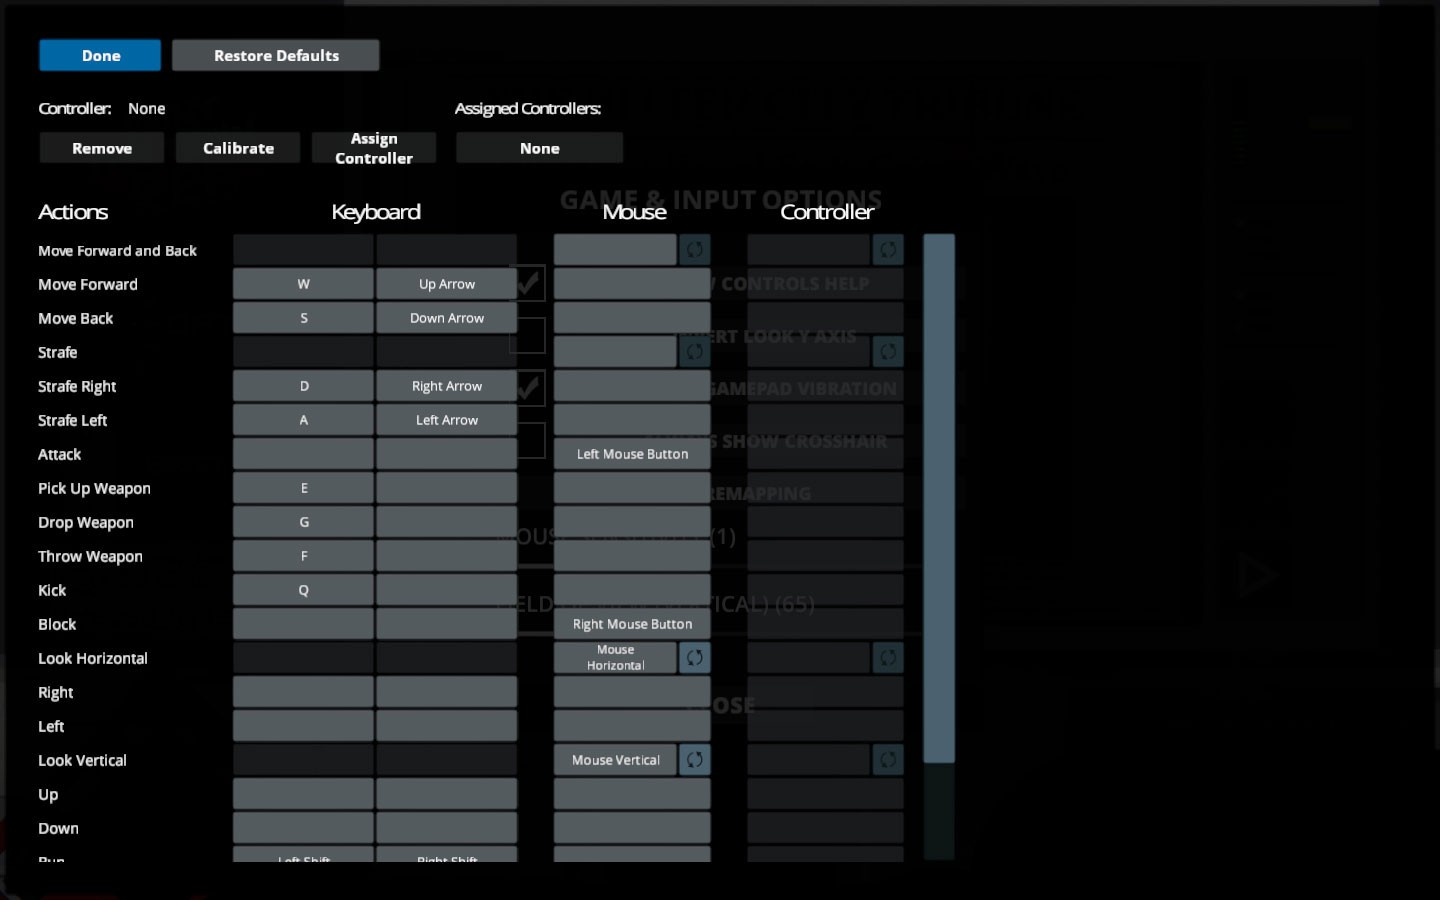Click controller invert icon for Strafe row

[887, 352]
